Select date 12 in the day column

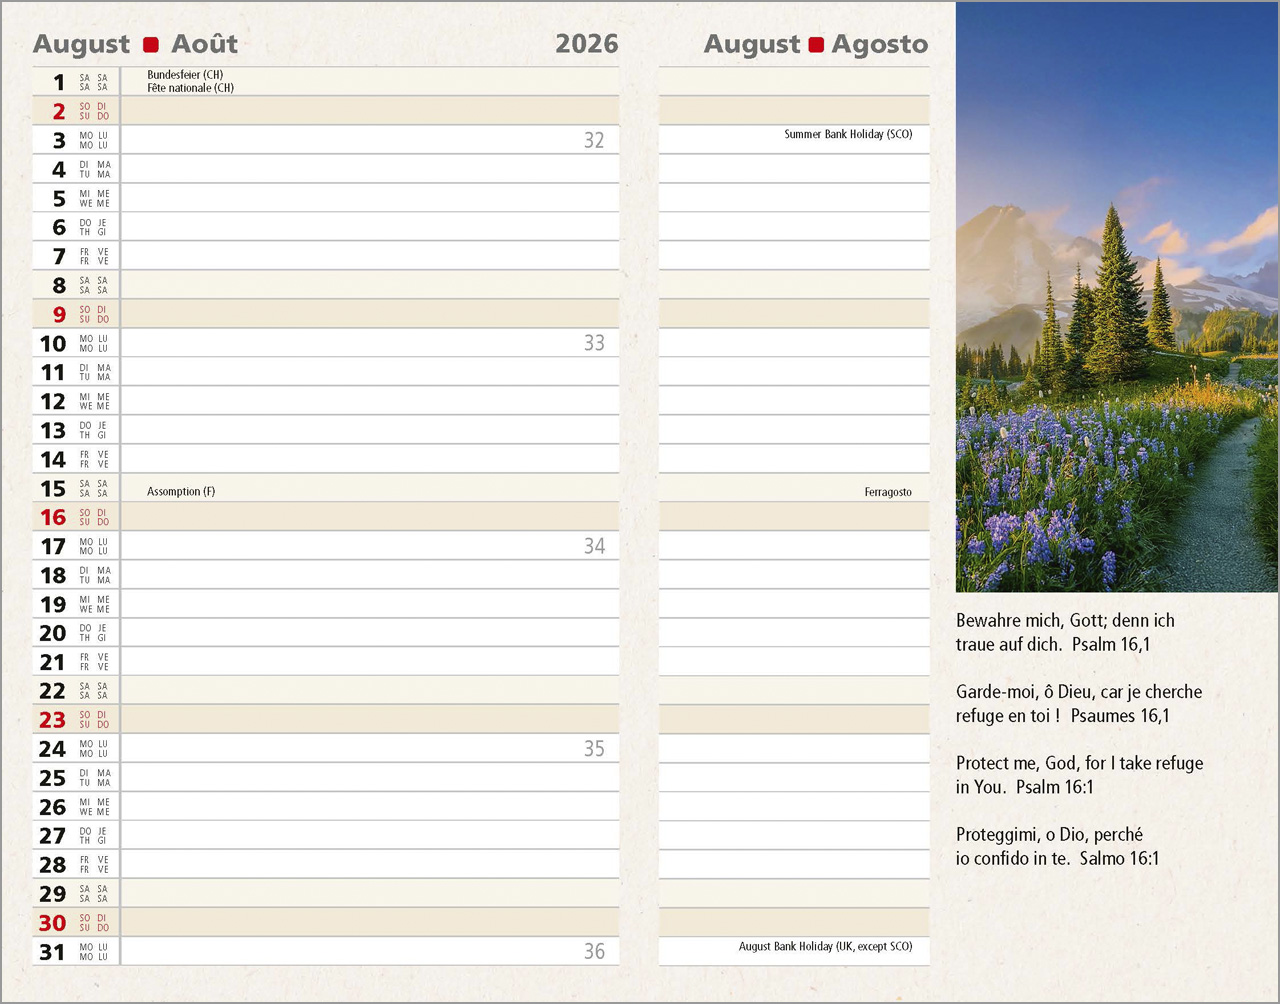(53, 402)
